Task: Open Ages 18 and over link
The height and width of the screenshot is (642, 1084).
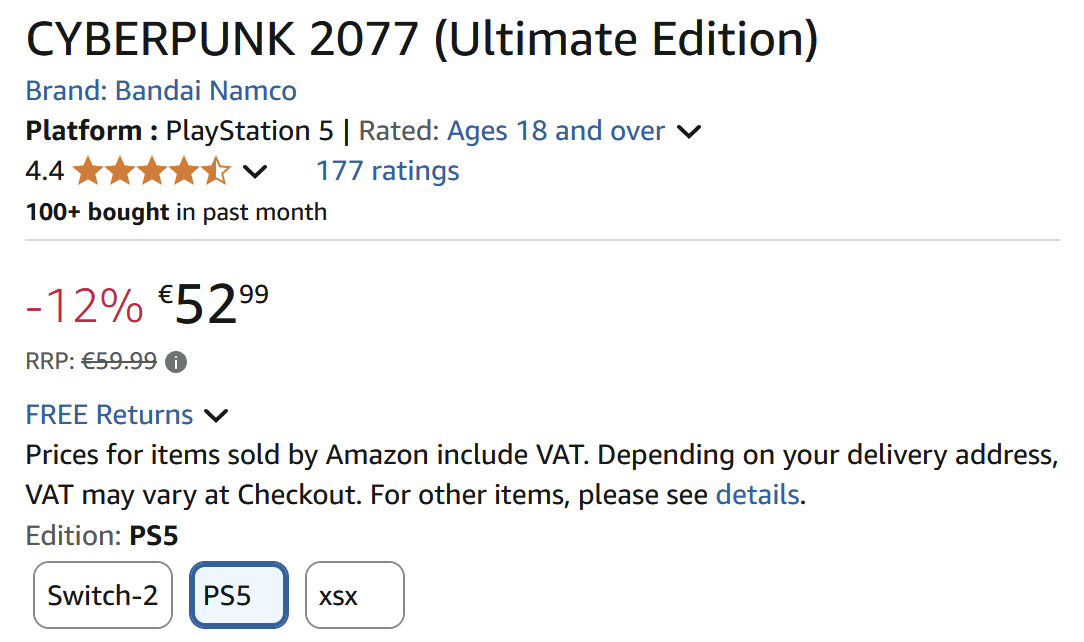Action: tap(556, 131)
